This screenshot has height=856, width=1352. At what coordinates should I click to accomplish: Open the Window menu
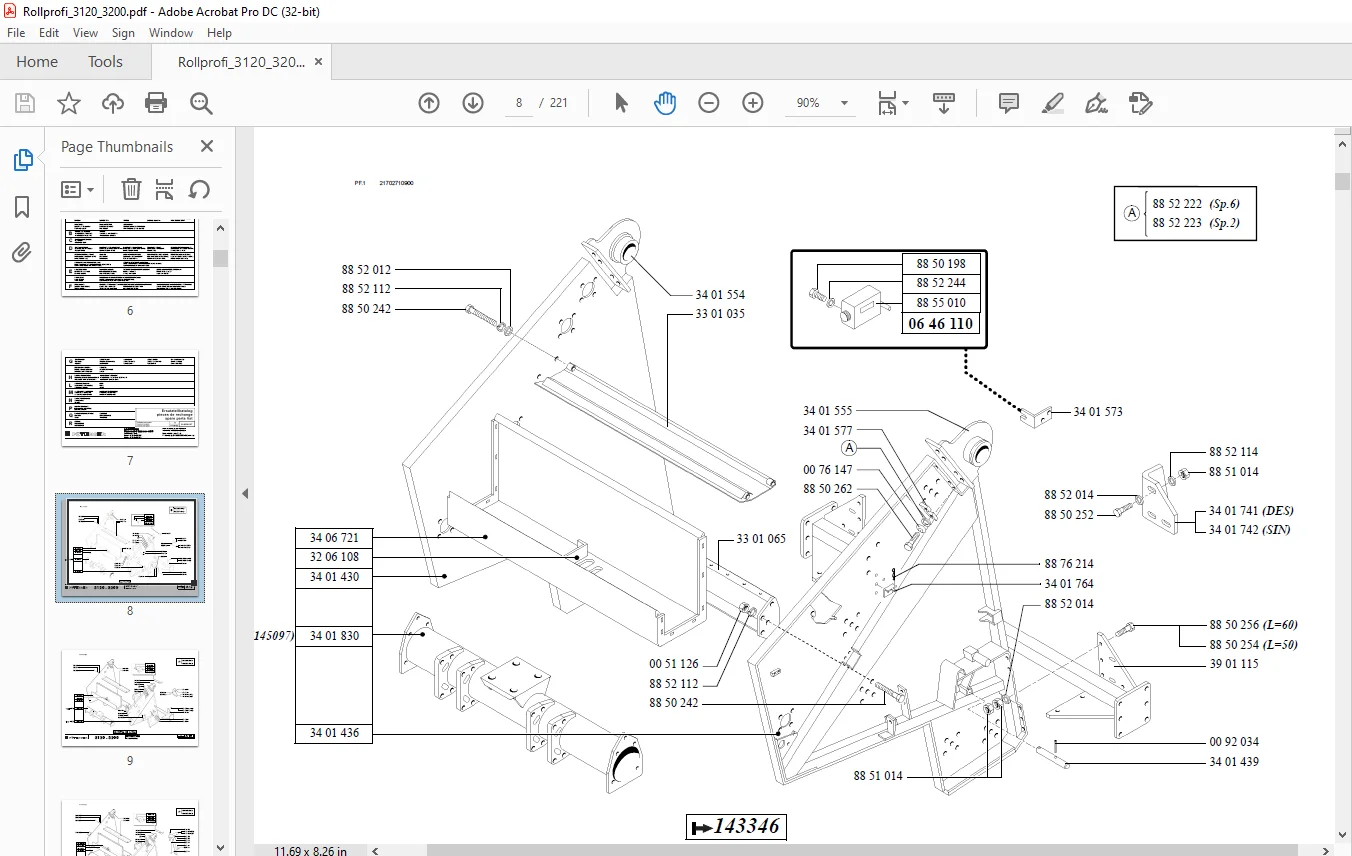point(171,33)
